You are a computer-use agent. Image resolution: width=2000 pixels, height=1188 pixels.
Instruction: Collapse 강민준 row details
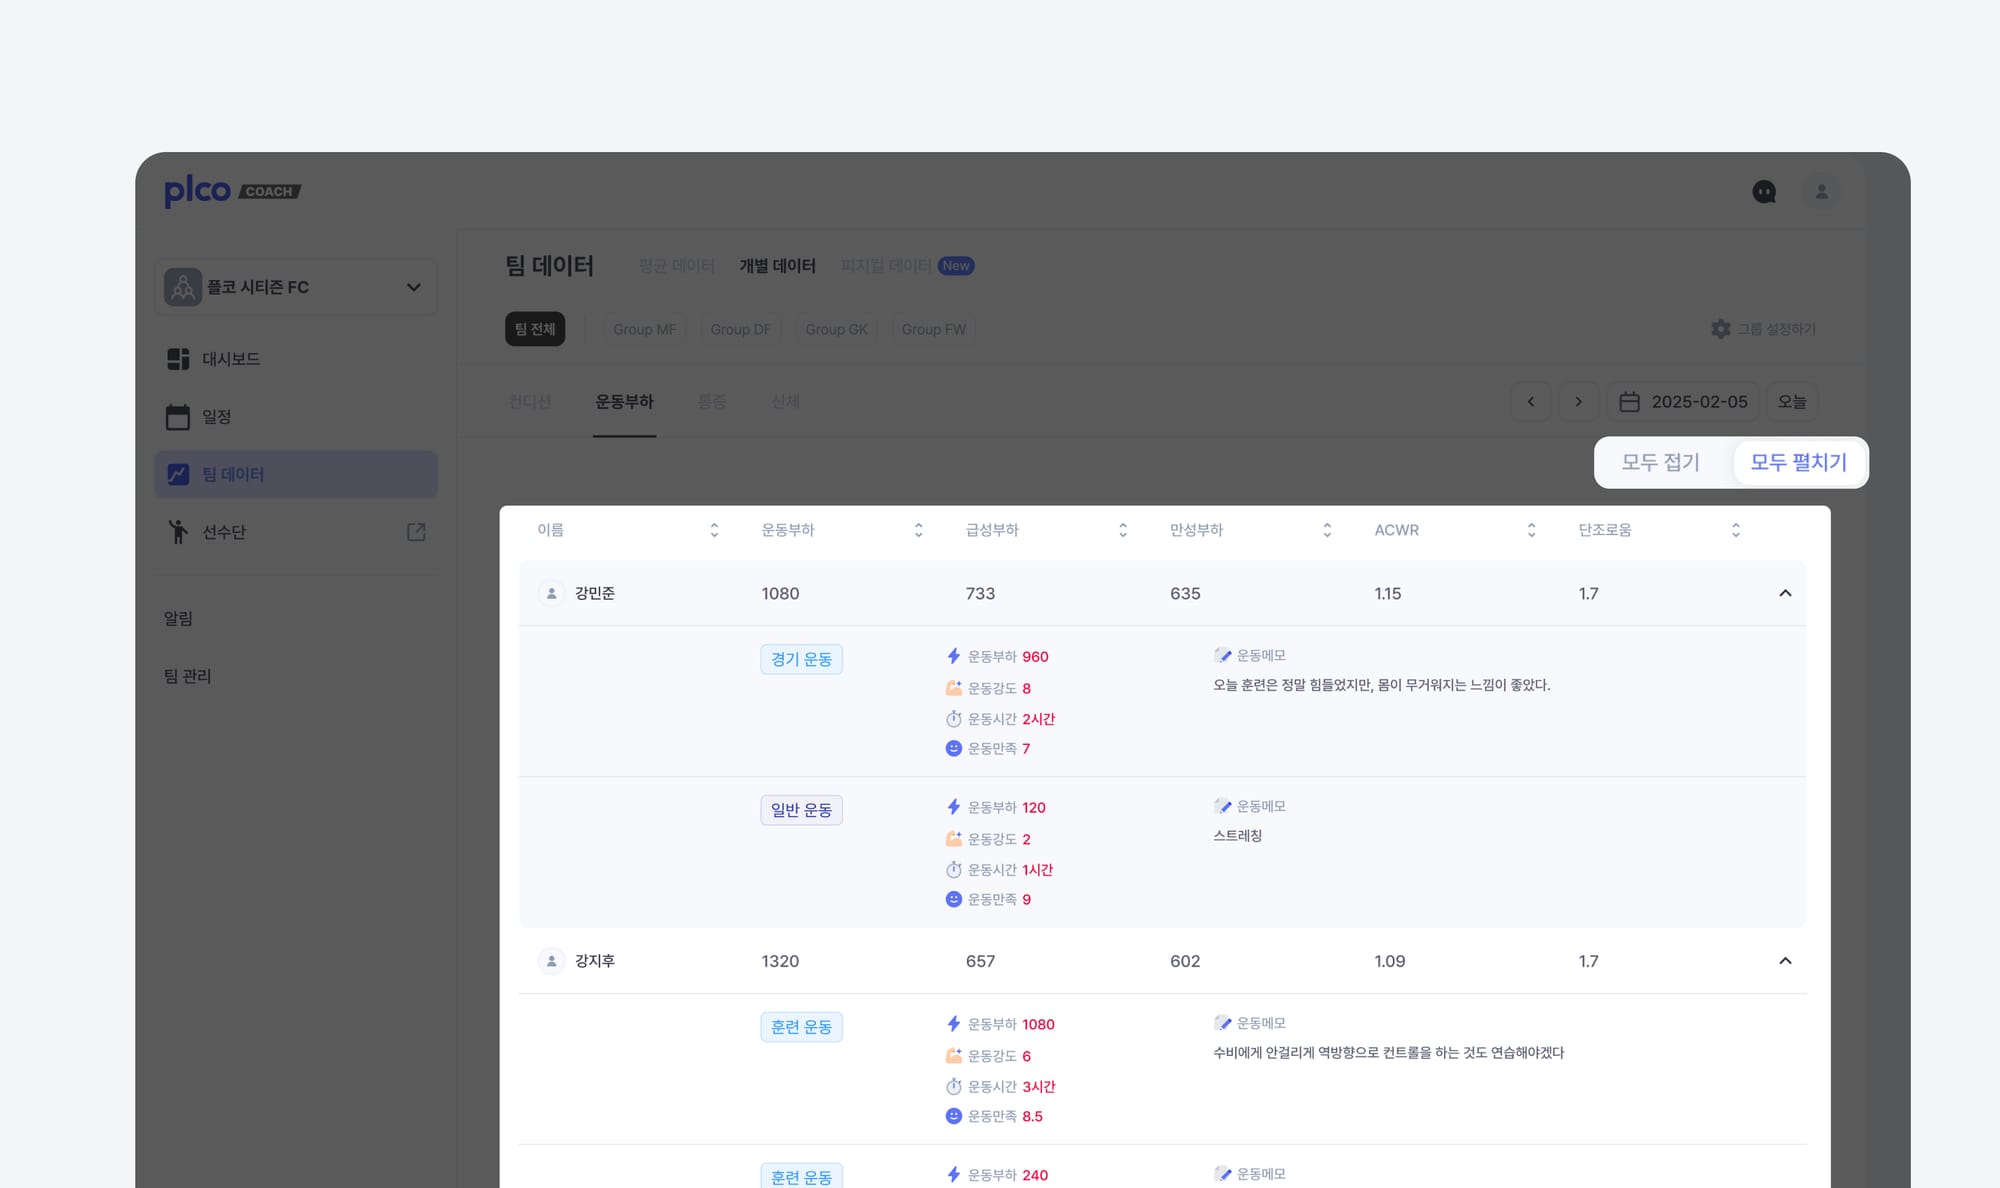[x=1785, y=594]
